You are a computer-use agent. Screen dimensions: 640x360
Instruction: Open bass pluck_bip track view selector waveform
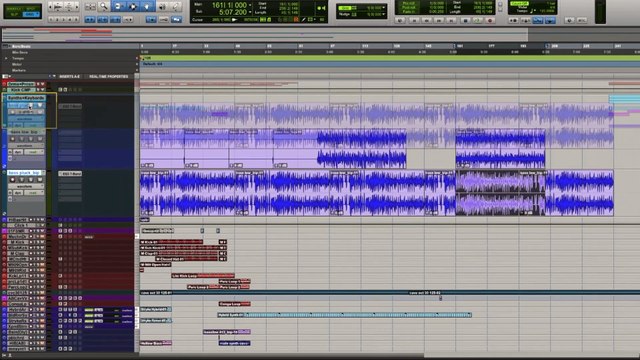[x=25, y=186]
